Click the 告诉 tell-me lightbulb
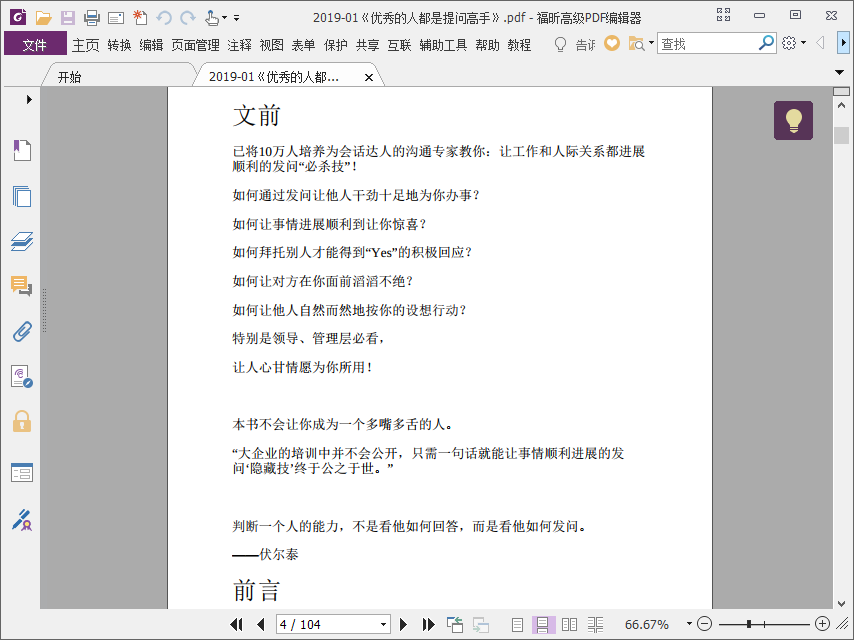The width and height of the screenshot is (854, 640). 560,44
